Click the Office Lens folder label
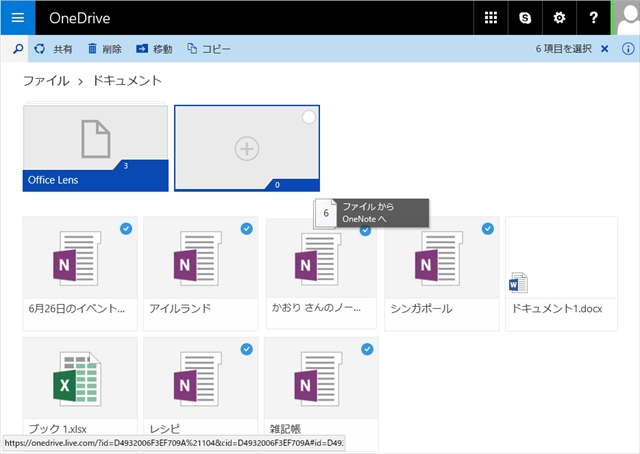This screenshot has width=640, height=454. pyautogui.click(x=53, y=180)
